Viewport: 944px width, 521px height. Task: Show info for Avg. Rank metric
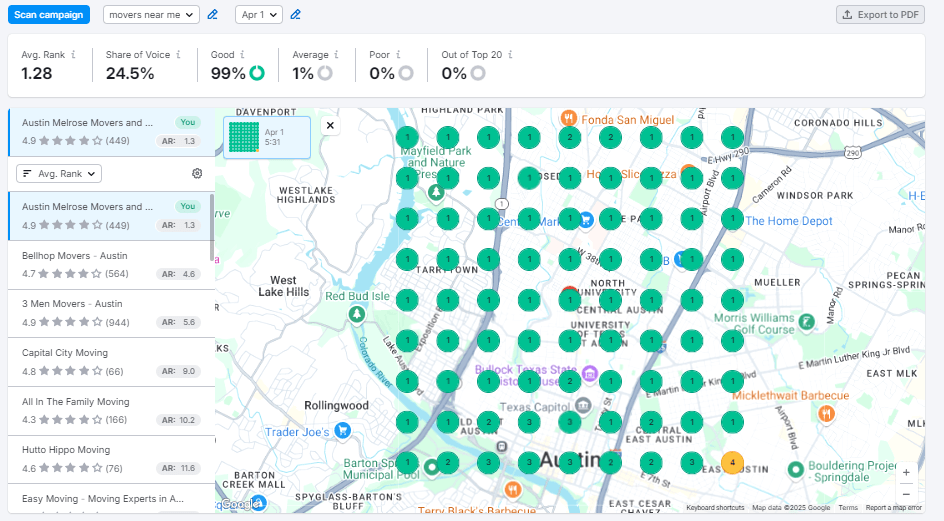click(73, 54)
